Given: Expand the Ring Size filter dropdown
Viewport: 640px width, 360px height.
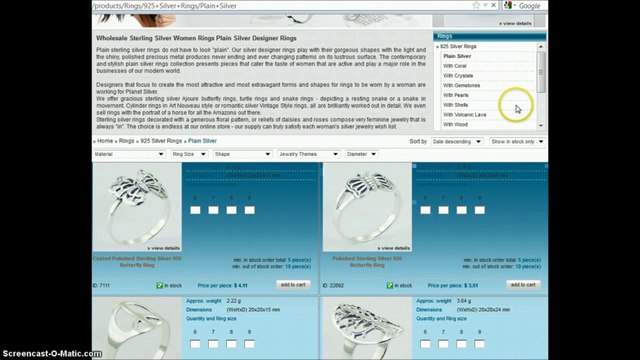Looking at the screenshot, I should (189, 154).
